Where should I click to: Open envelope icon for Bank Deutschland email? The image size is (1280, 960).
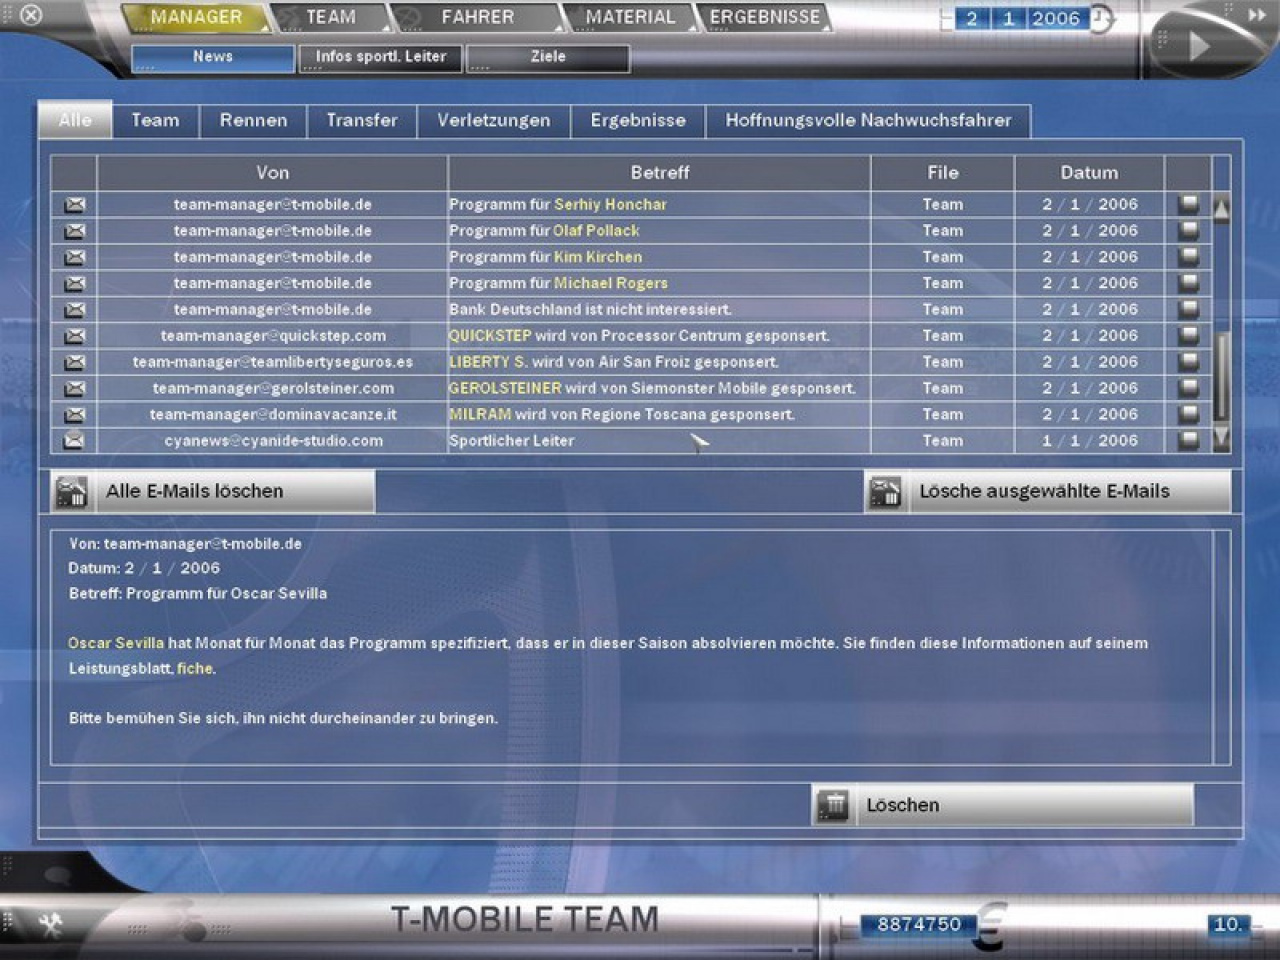point(74,310)
